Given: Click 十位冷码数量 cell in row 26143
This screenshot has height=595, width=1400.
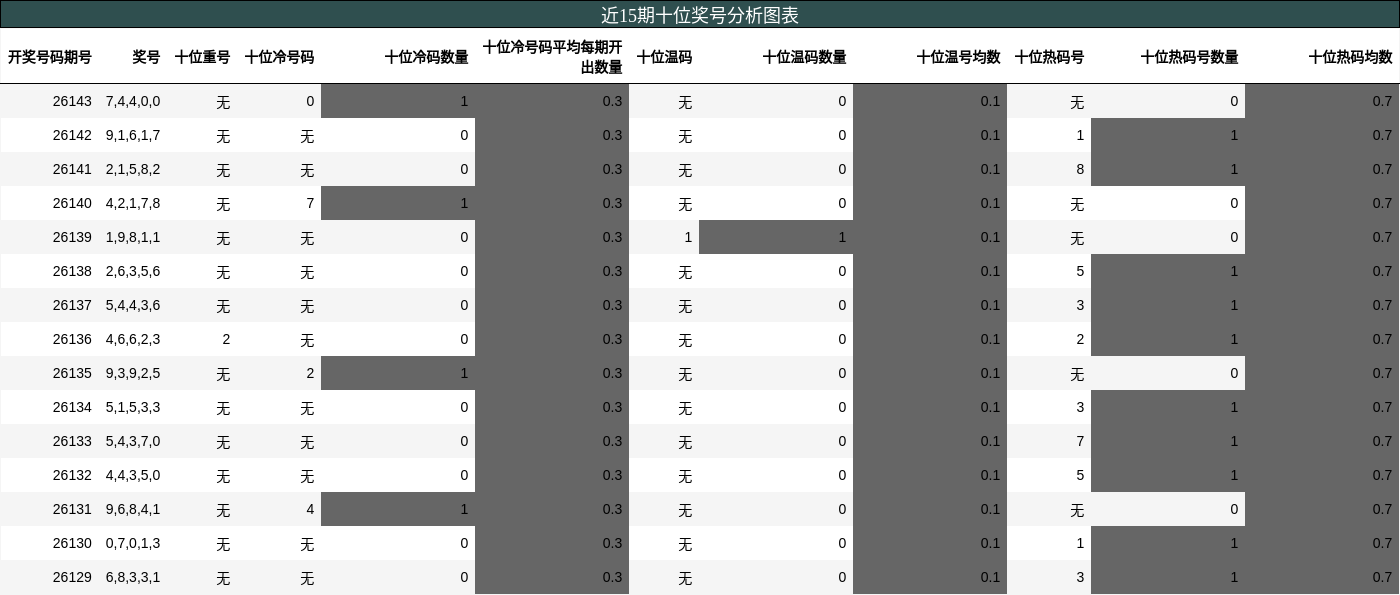Looking at the screenshot, I should click(398, 101).
